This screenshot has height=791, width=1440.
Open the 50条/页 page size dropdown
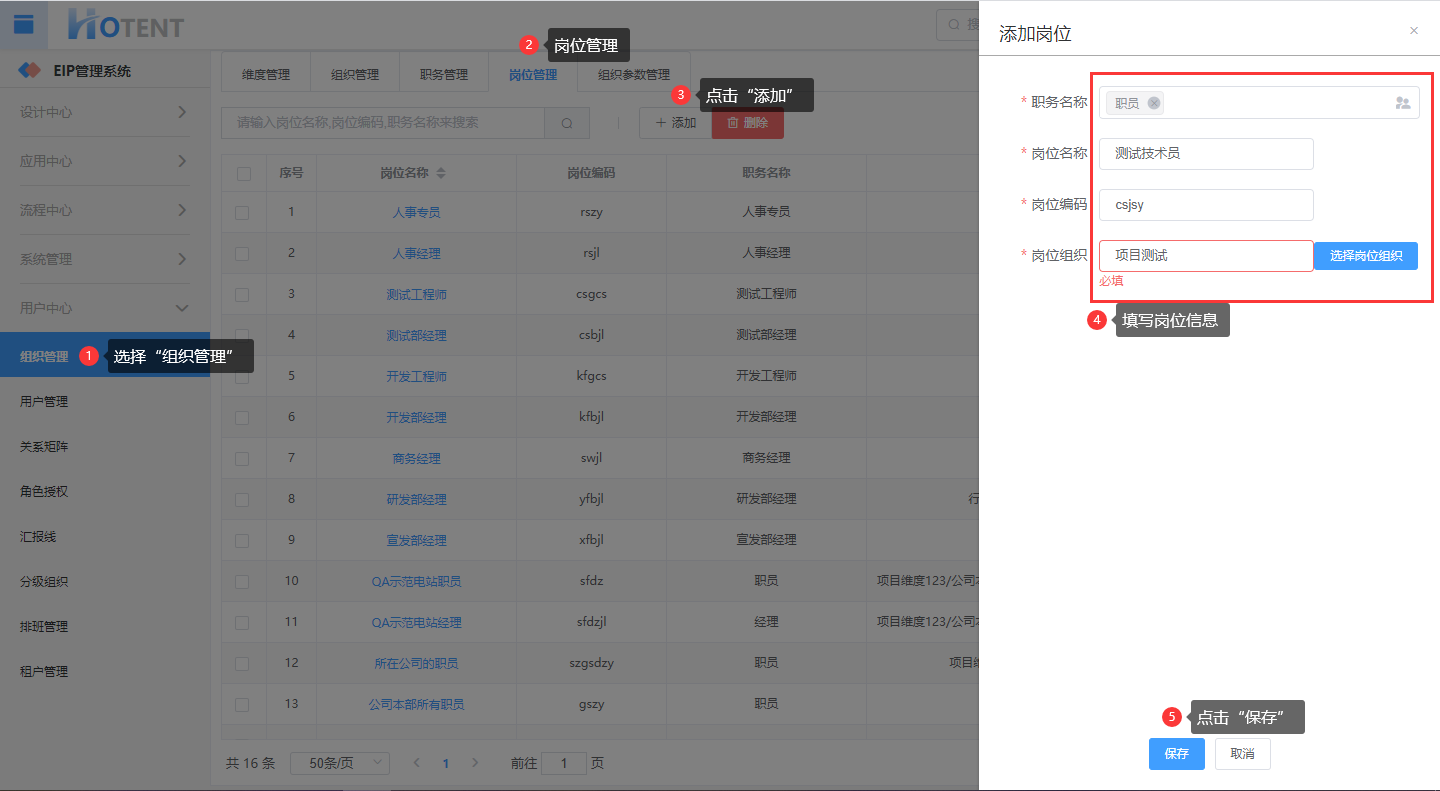pyautogui.click(x=340, y=763)
